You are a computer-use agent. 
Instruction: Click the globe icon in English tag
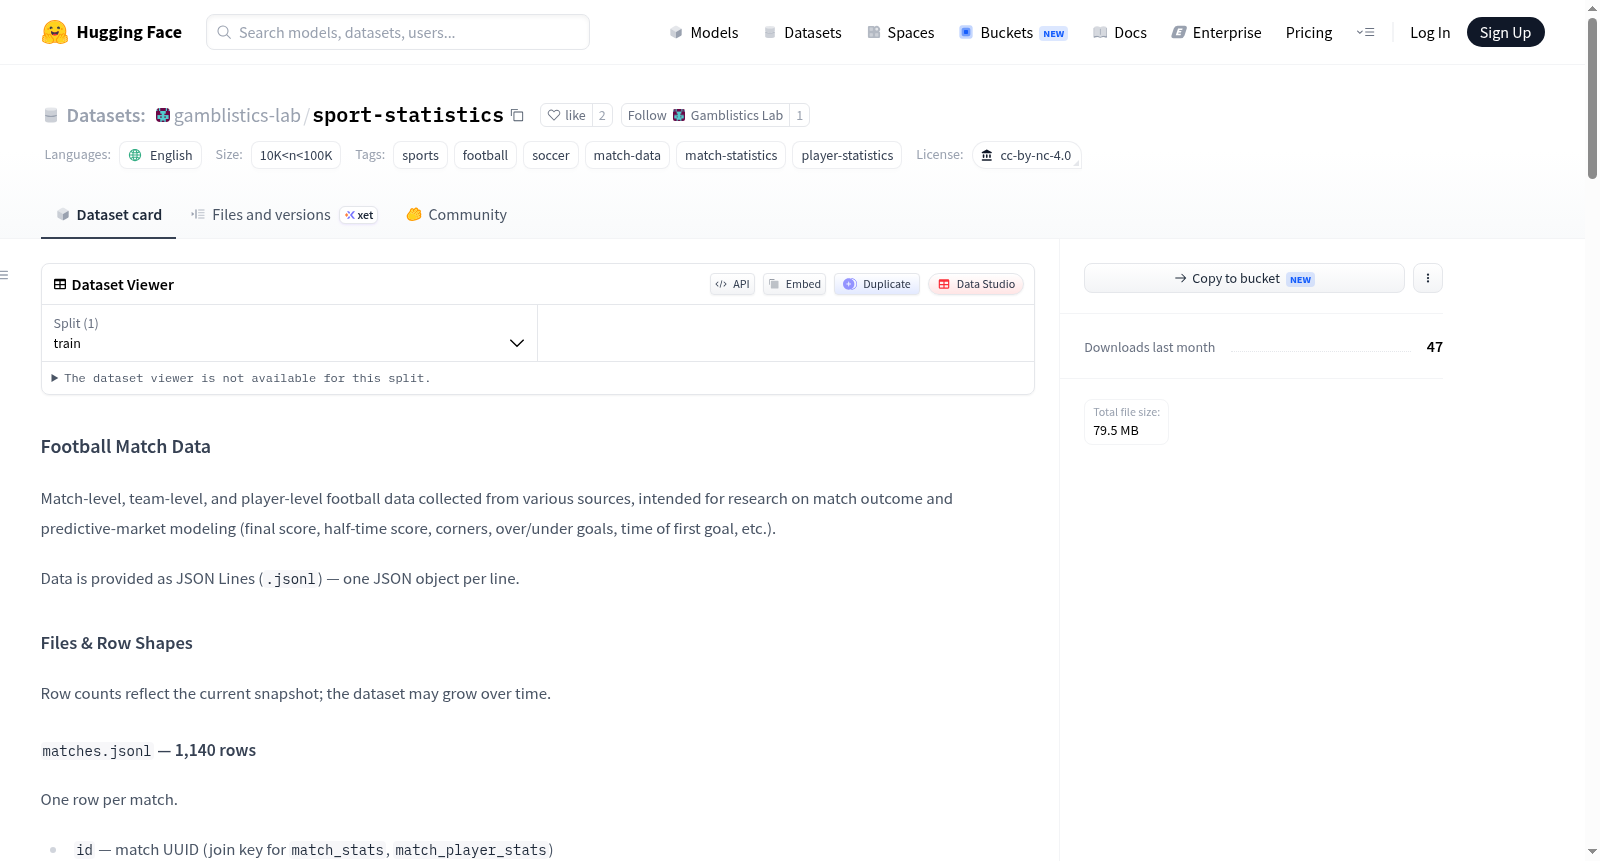135,155
